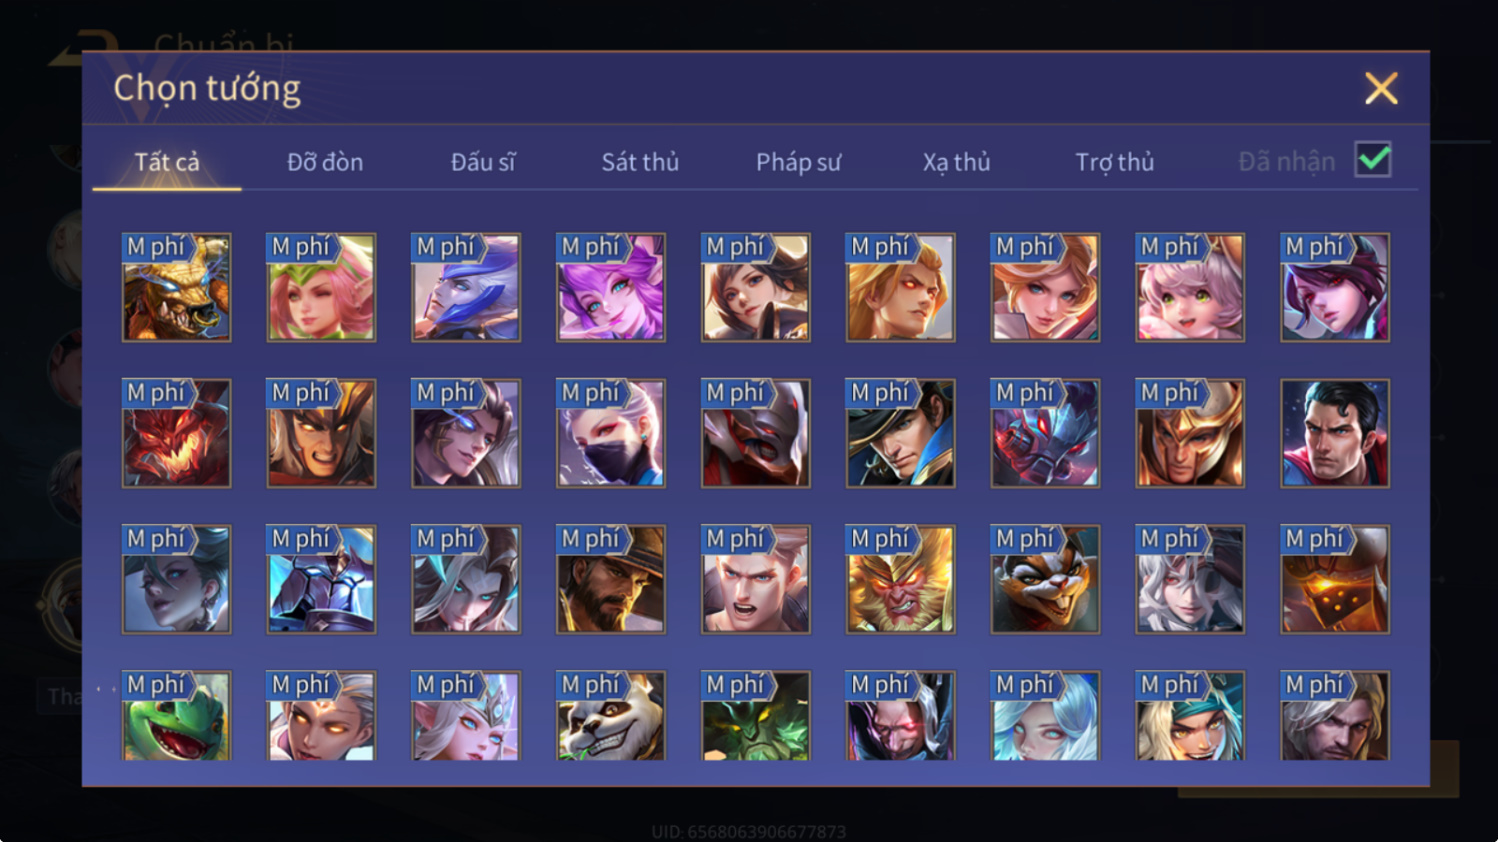The image size is (1498, 842).
Task: Select the Superman hero portrait
Action: [x=1335, y=433]
